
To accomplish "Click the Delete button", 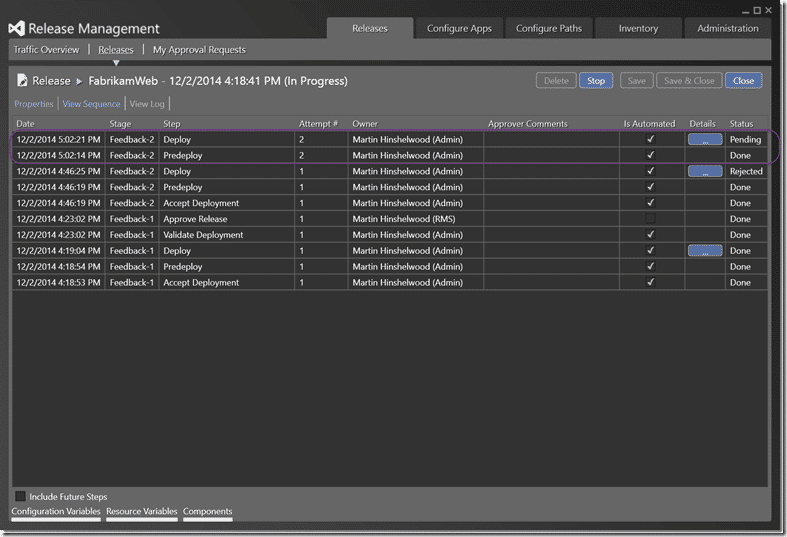I will point(556,81).
